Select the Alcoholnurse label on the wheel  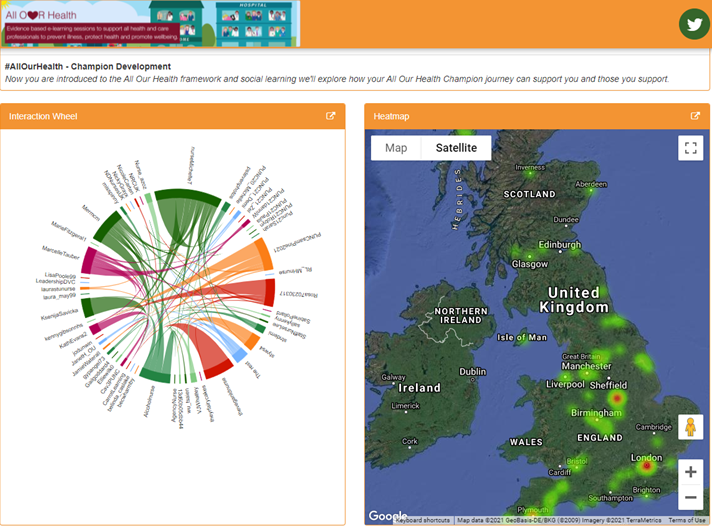[149, 402]
